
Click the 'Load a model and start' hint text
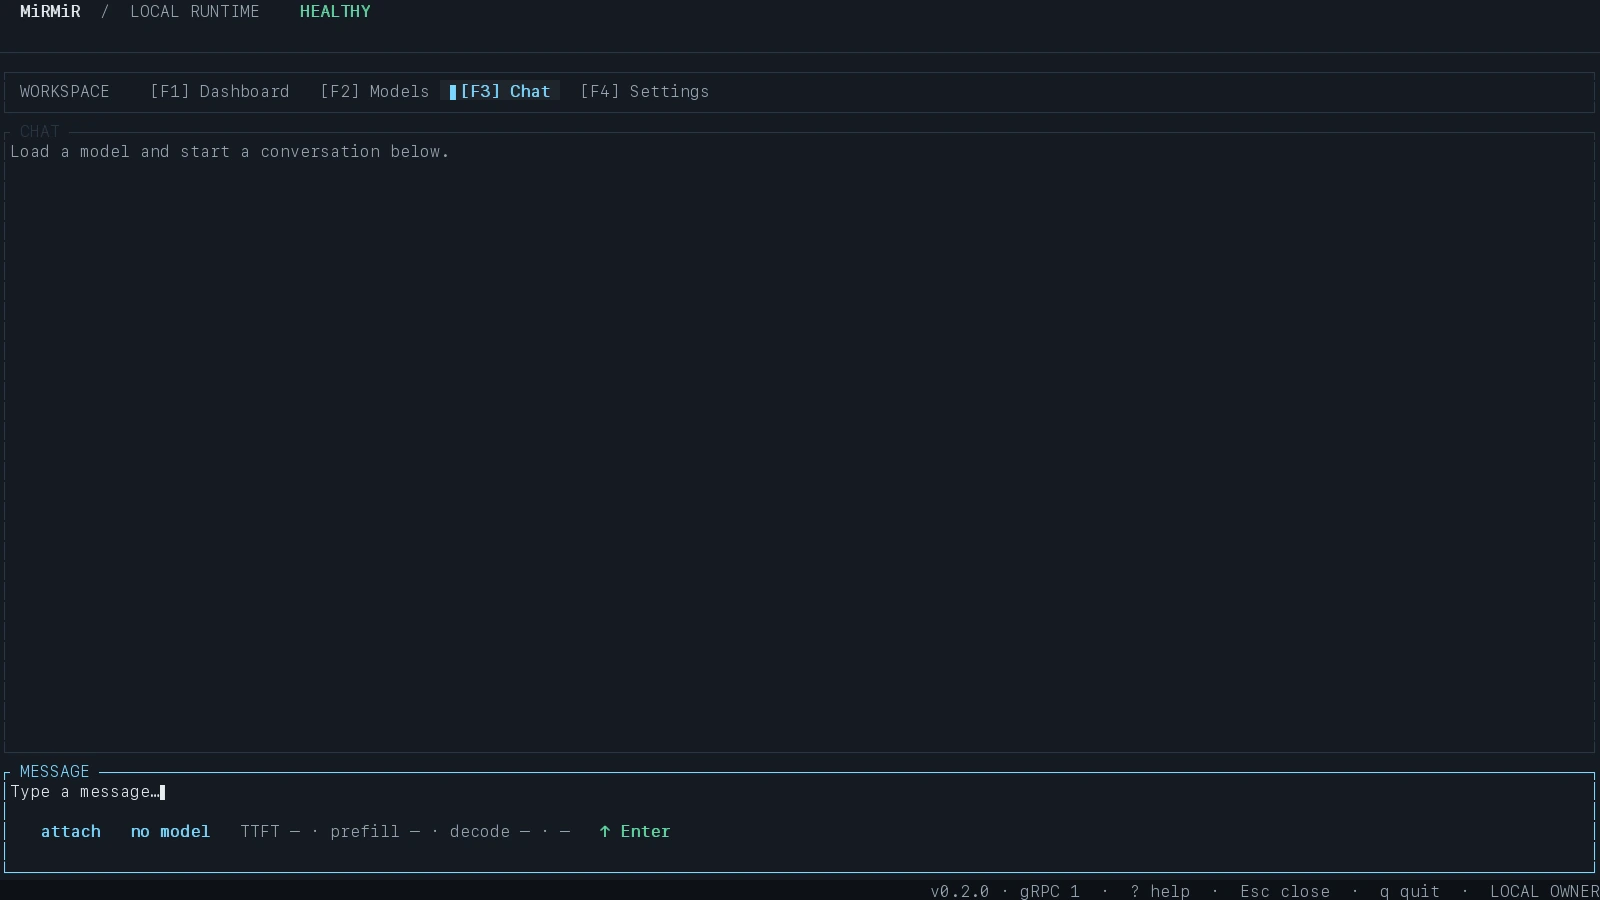pyautogui.click(x=229, y=151)
